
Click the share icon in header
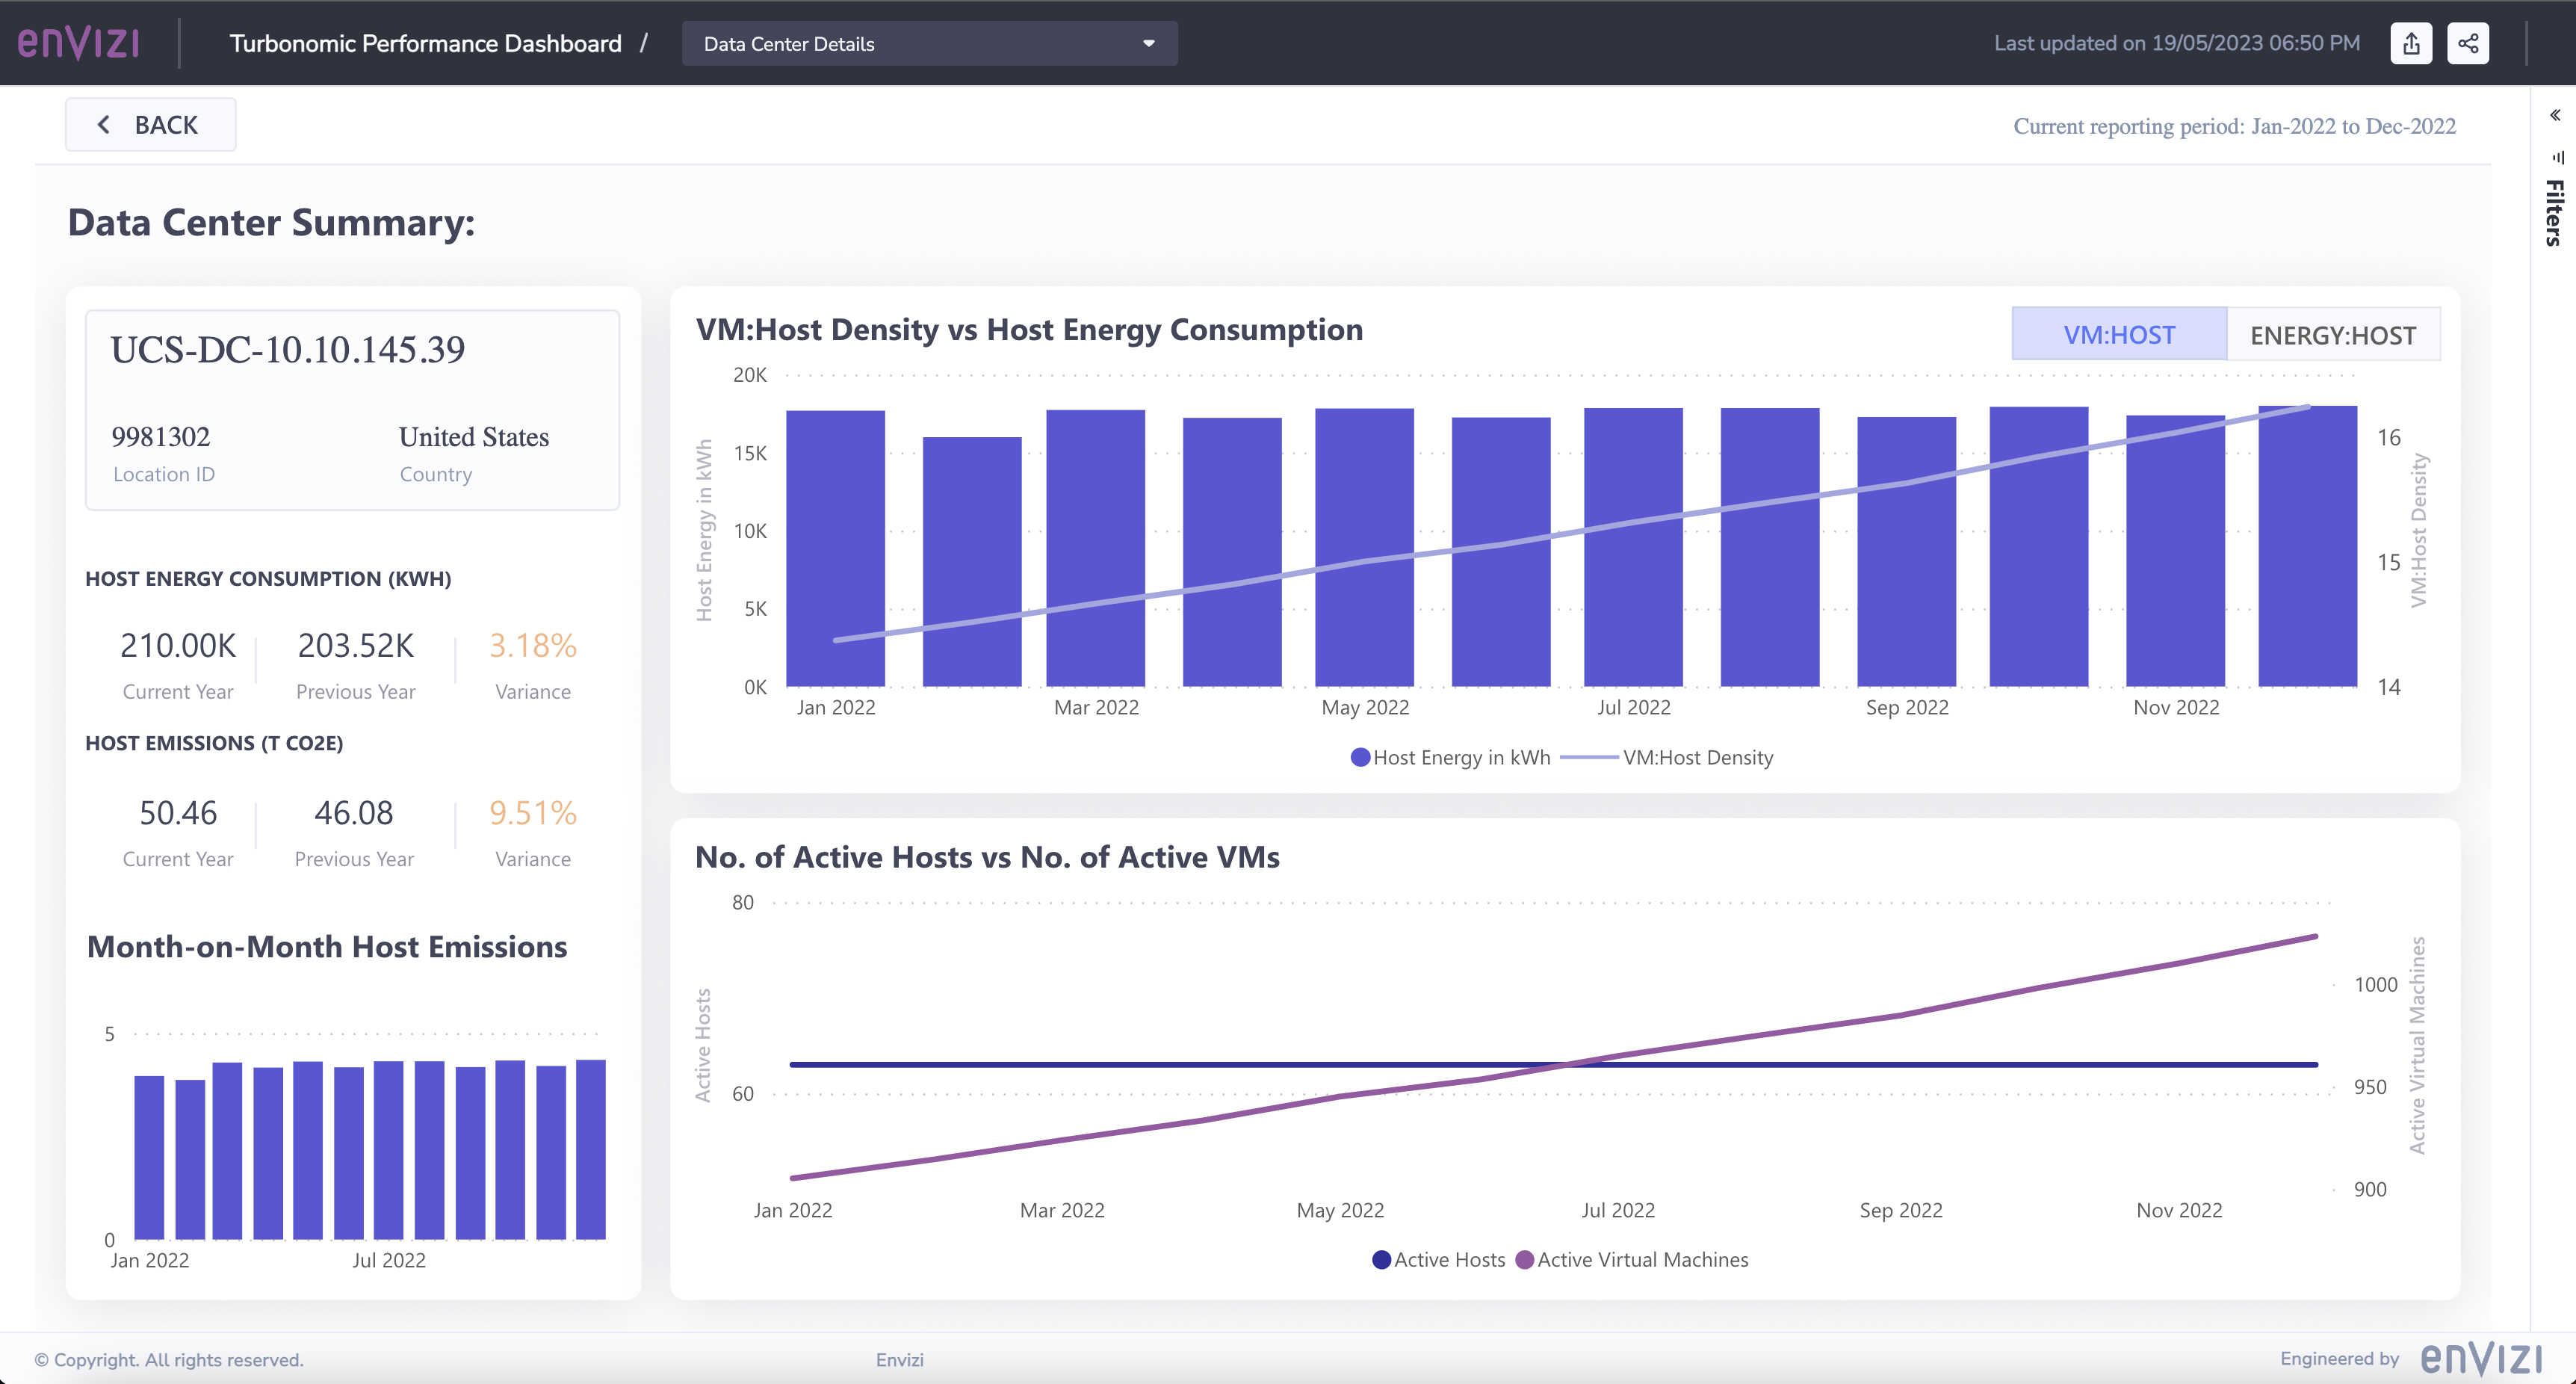2467,43
